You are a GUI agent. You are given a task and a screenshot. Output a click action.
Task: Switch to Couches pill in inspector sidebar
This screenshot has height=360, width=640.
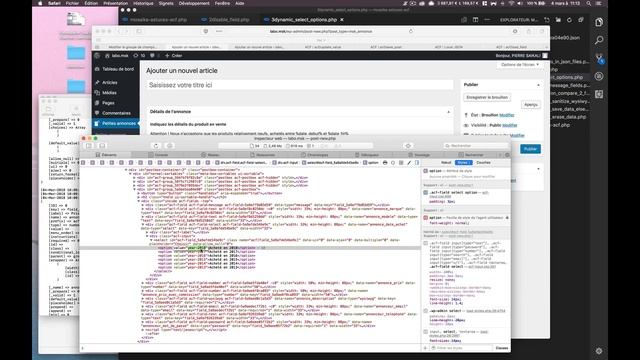[x=483, y=162]
